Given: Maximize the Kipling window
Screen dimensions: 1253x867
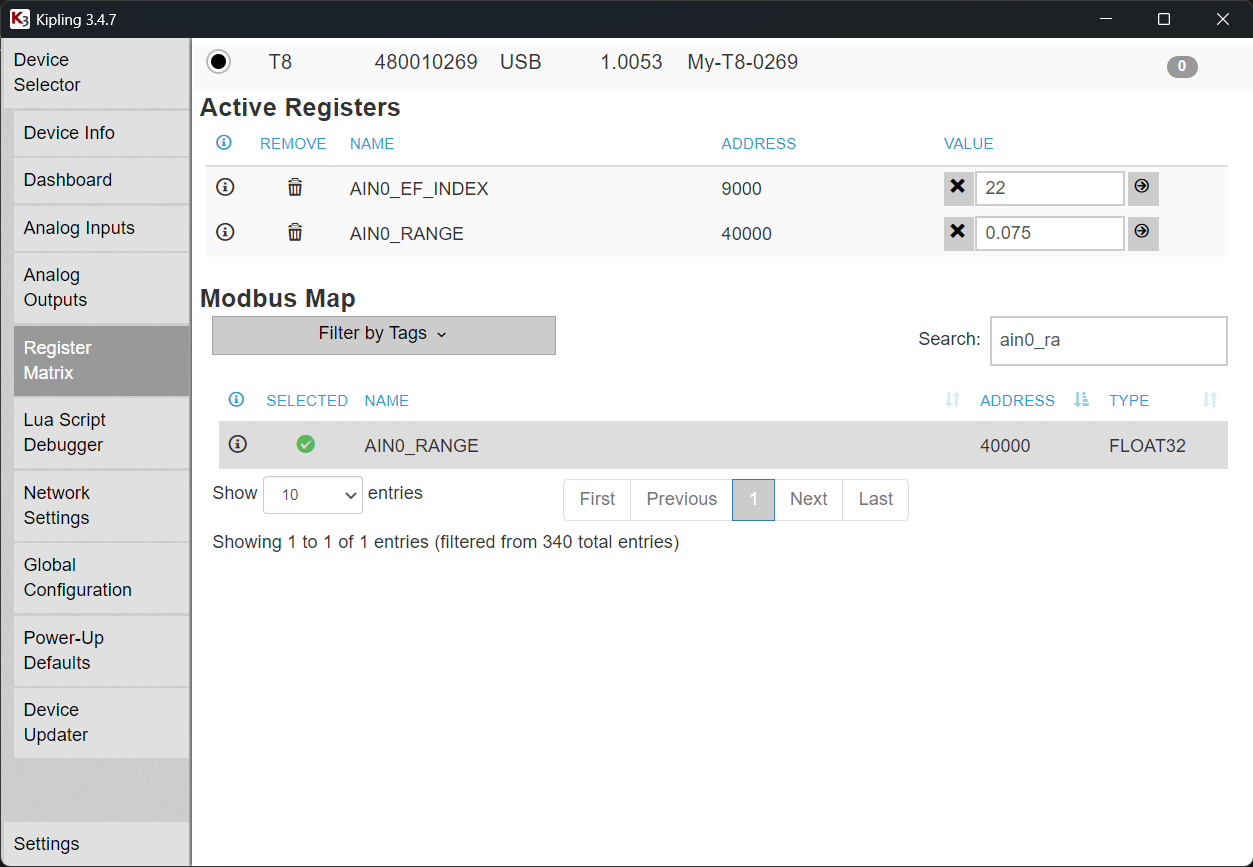Looking at the screenshot, I should (1164, 19).
